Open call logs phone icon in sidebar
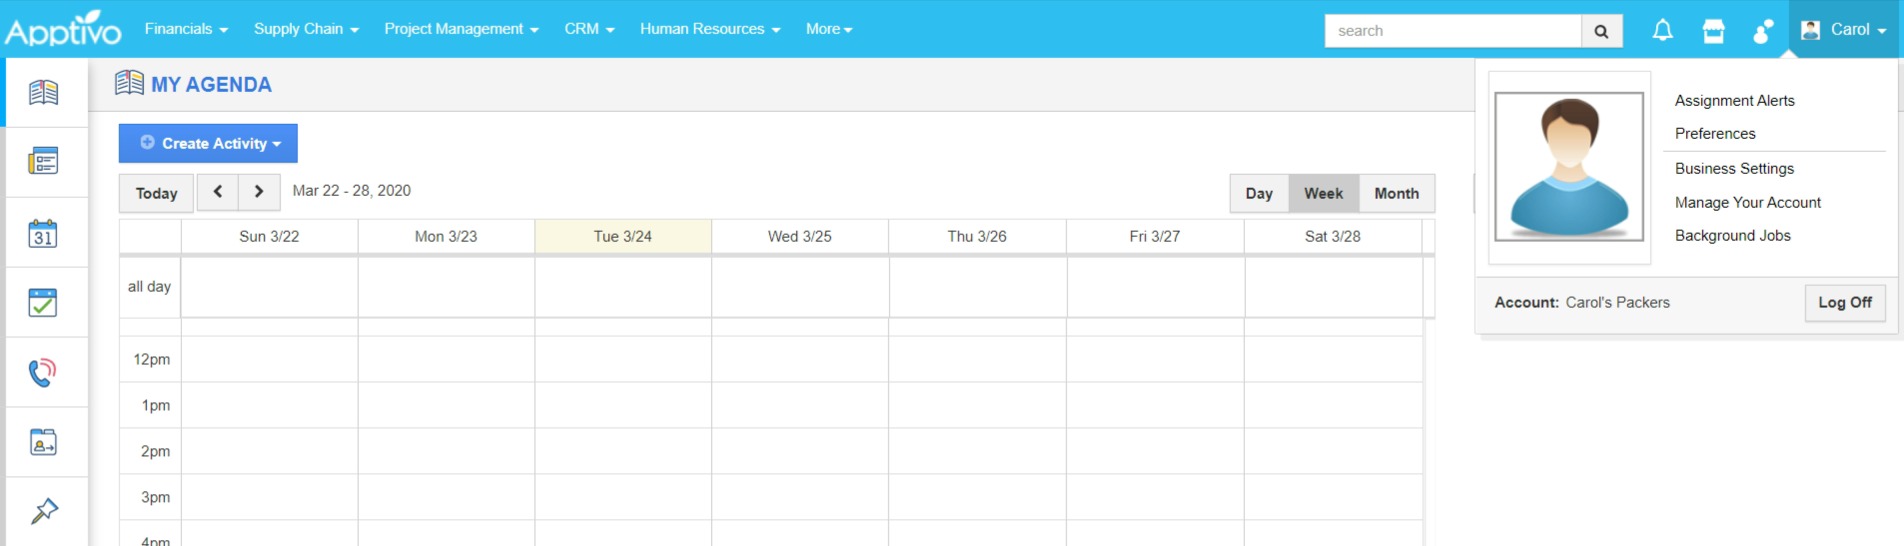The image size is (1904, 546). coord(43,372)
